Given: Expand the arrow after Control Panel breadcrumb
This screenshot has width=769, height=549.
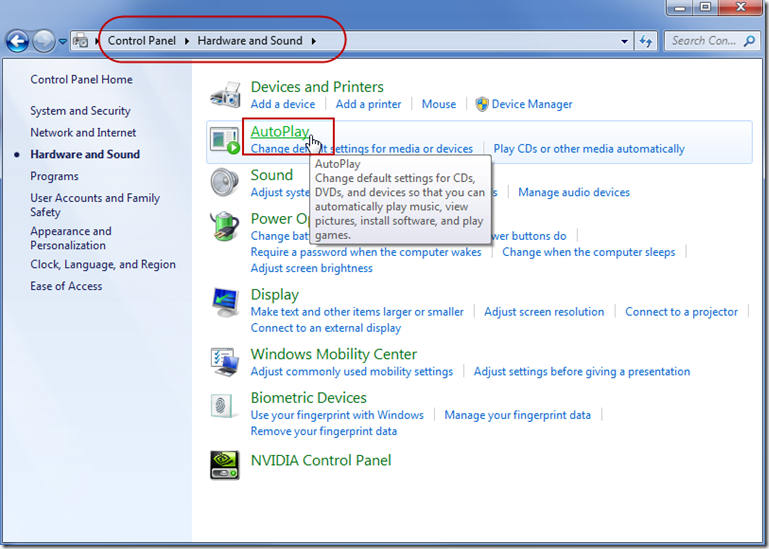Looking at the screenshot, I should point(186,41).
